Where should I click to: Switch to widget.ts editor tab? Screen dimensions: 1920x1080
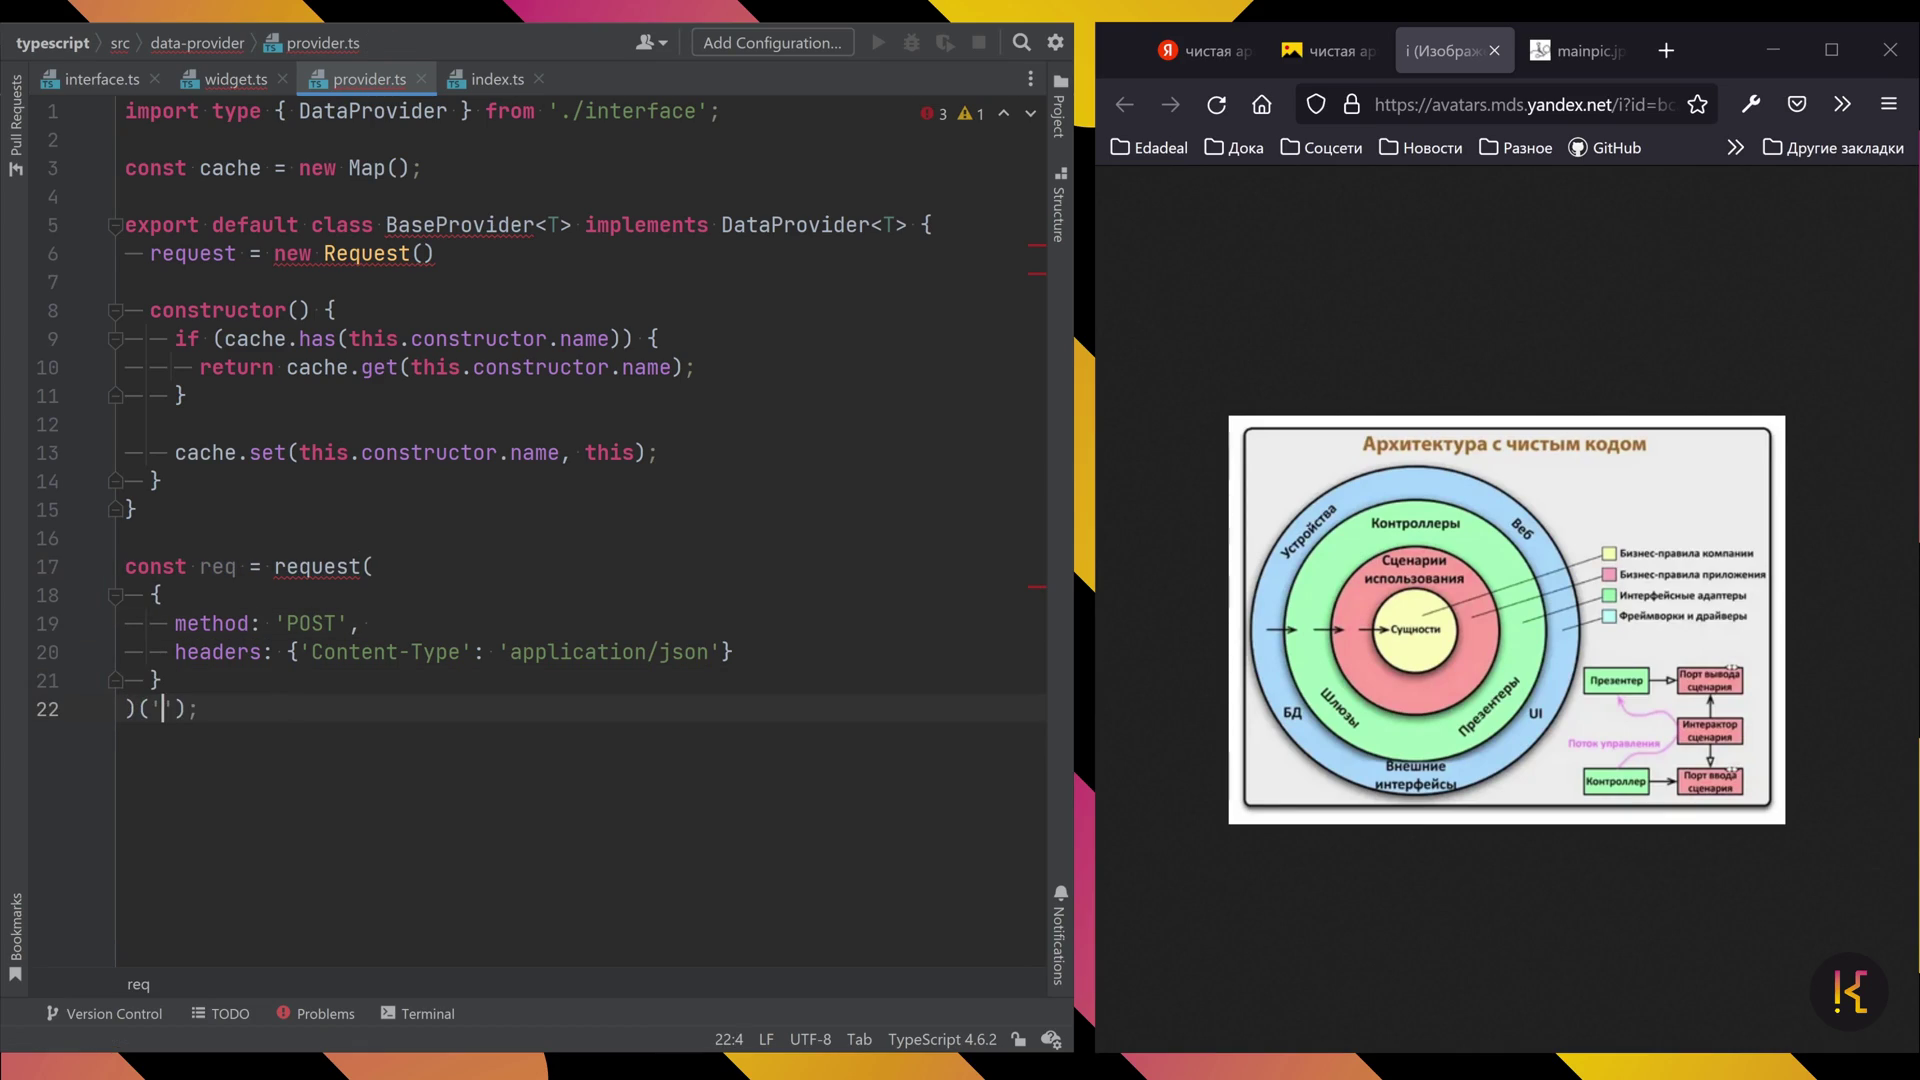[x=235, y=79]
